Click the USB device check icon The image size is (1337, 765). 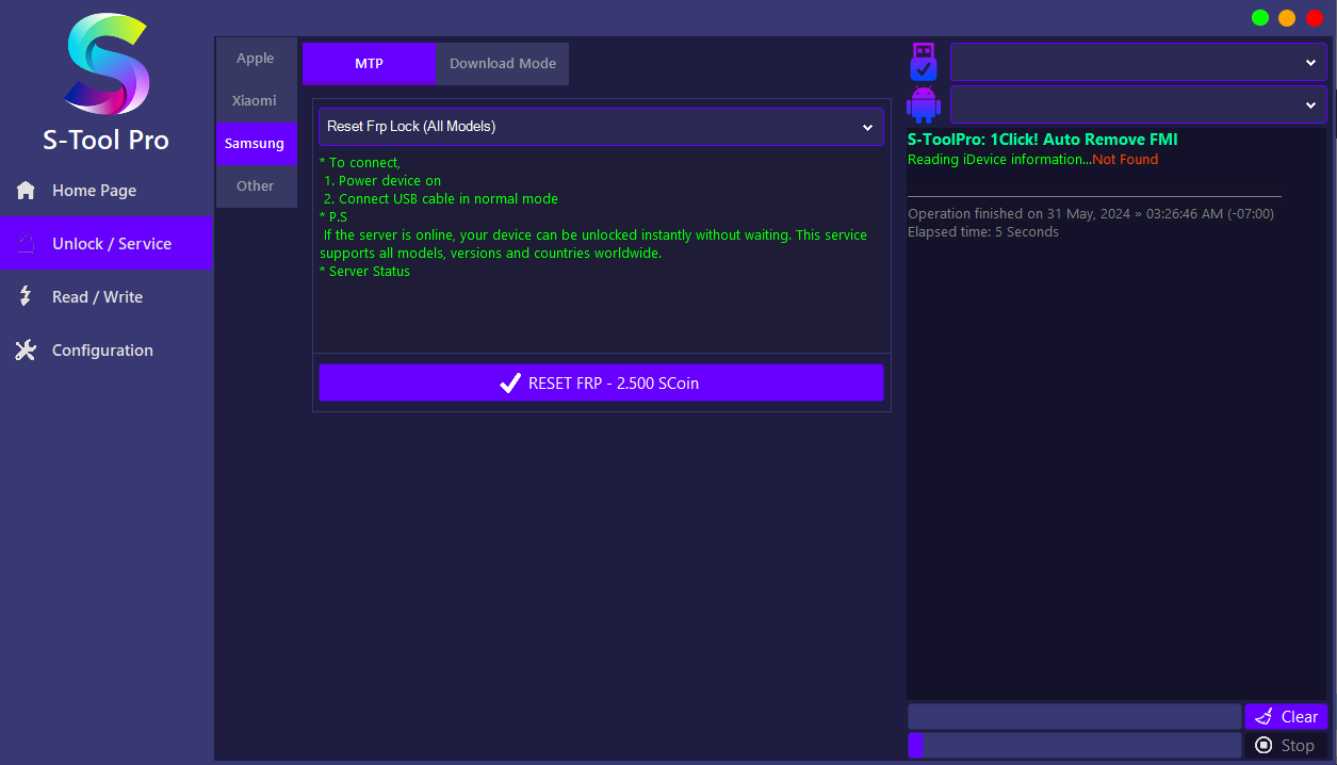click(x=923, y=62)
